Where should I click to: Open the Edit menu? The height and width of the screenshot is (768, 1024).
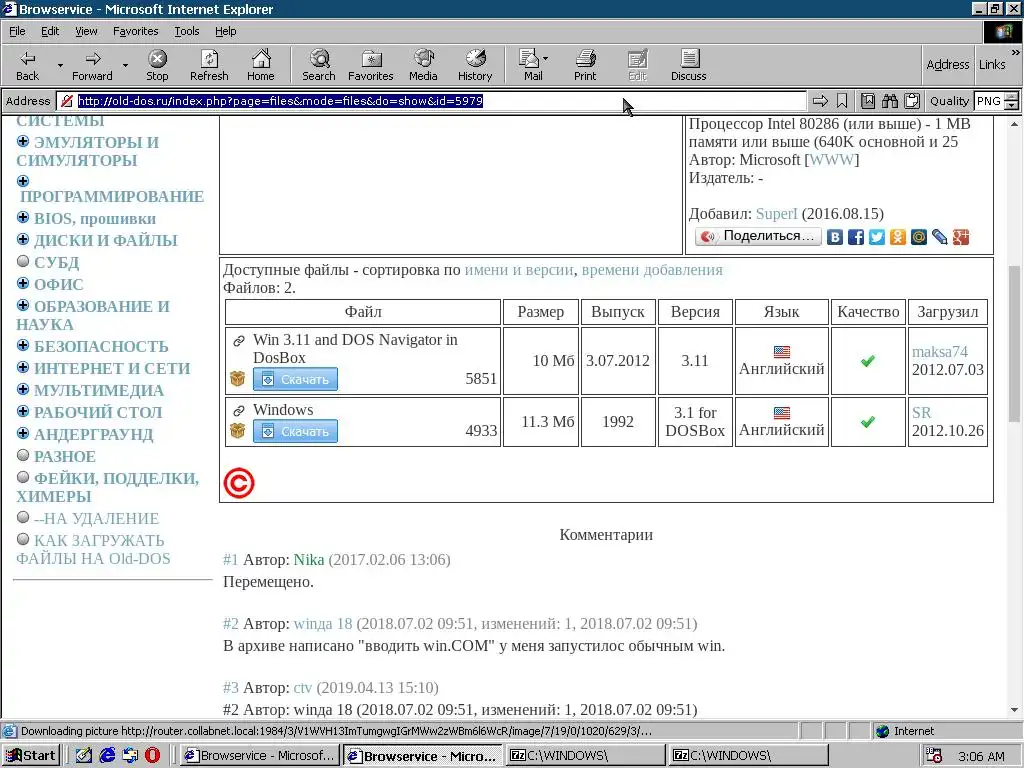[x=50, y=31]
